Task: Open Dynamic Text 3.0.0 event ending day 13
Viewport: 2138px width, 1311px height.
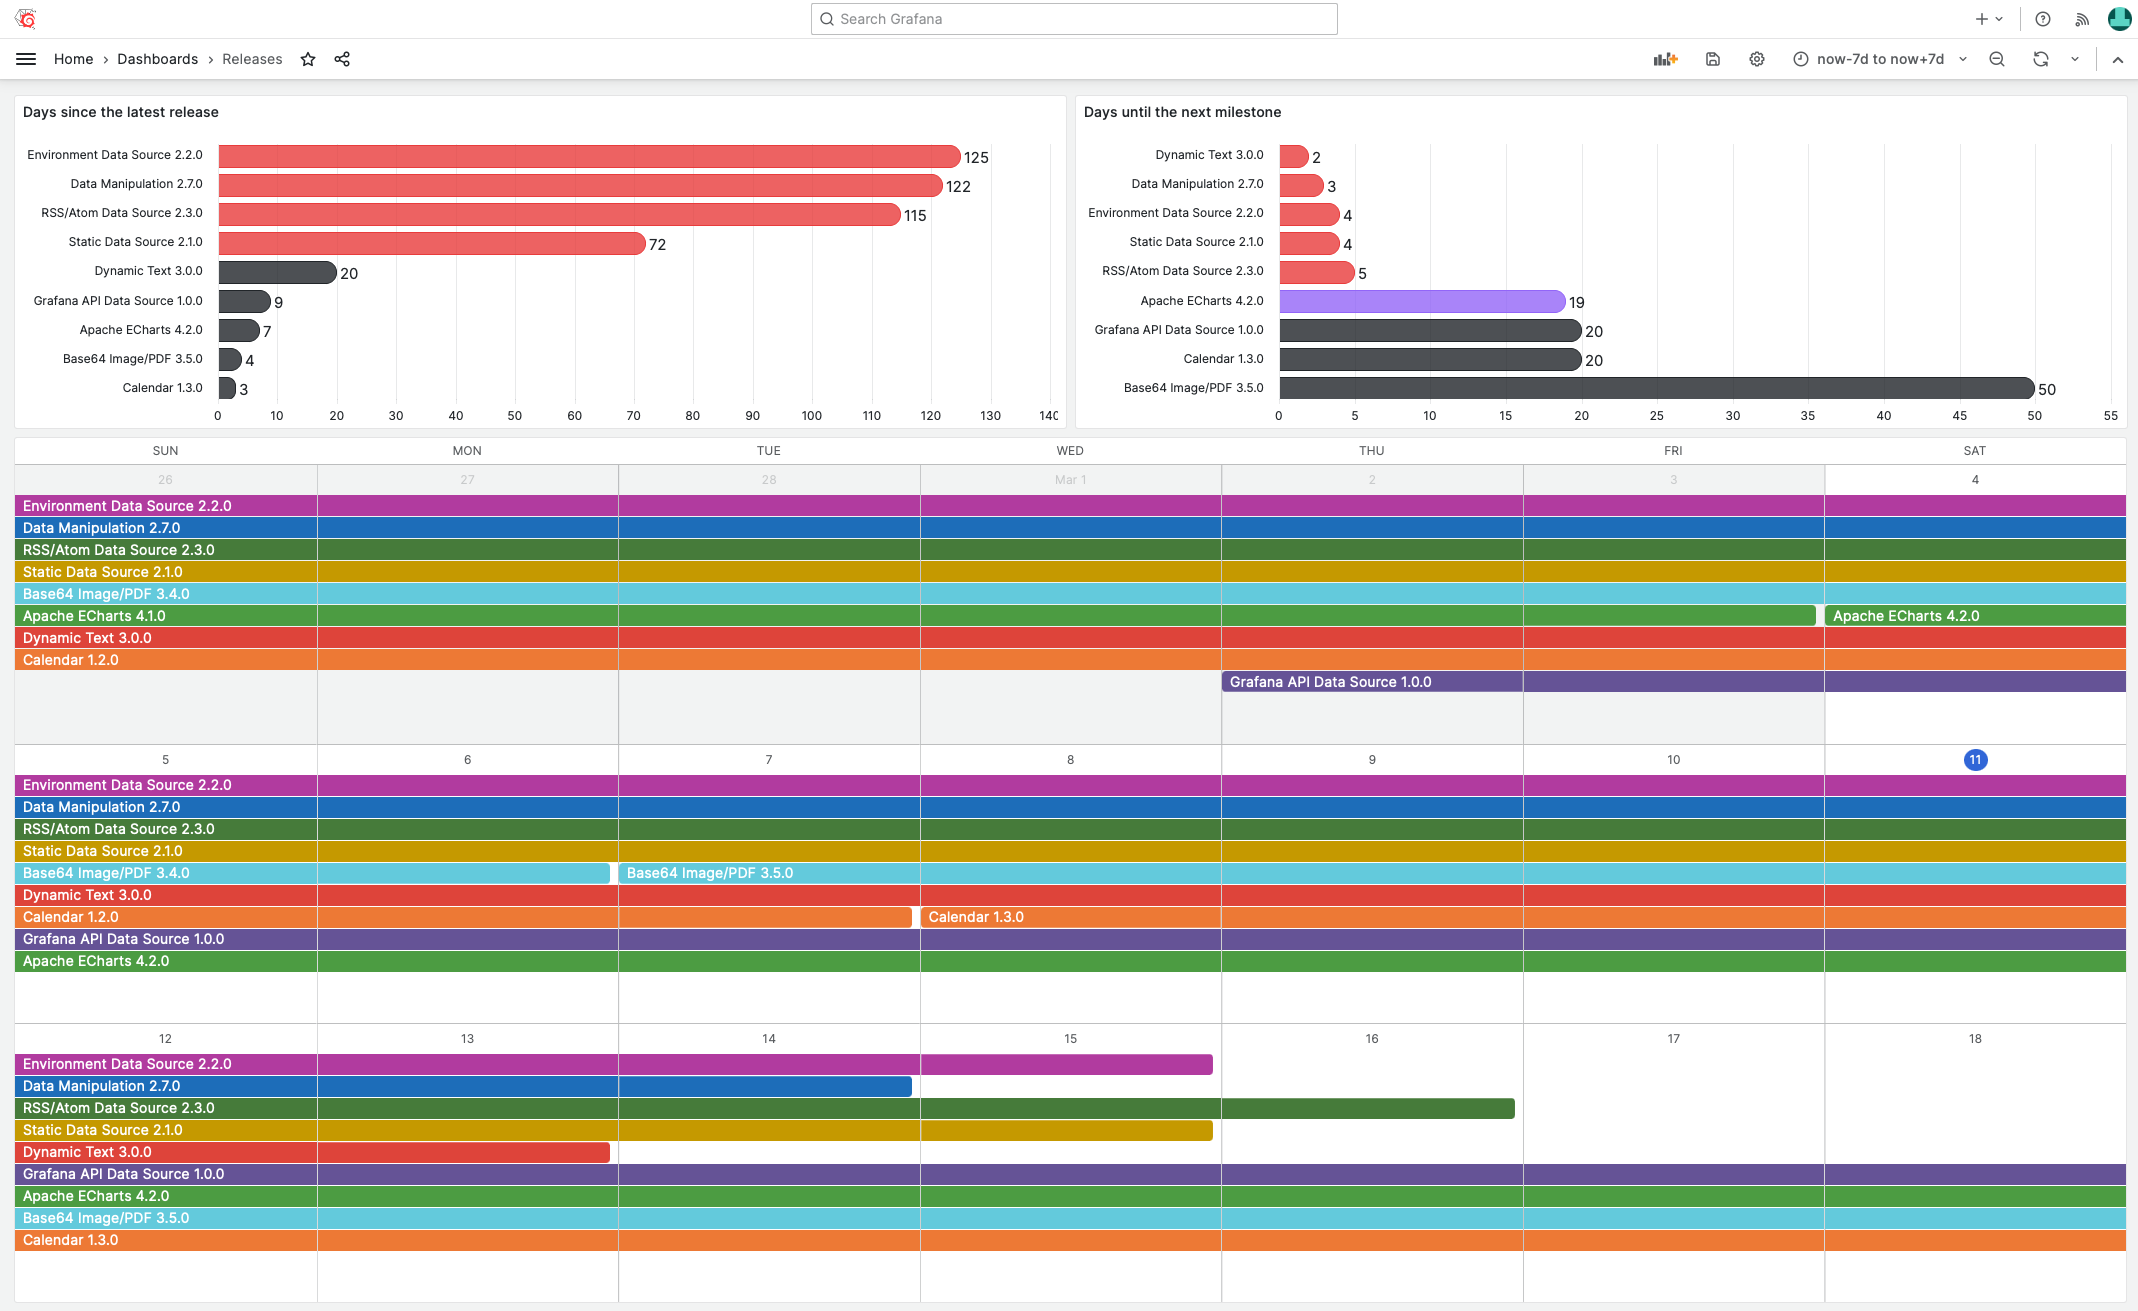Action: click(312, 1152)
